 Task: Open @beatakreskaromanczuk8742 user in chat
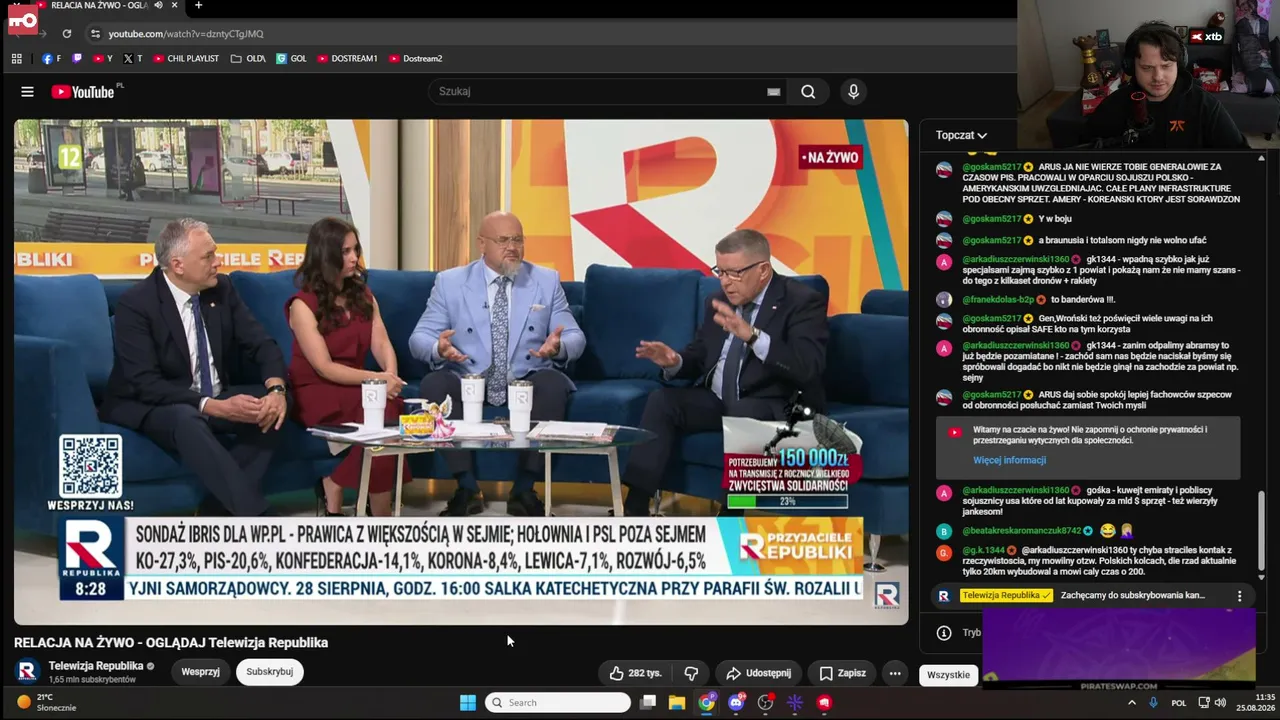[x=1022, y=531]
